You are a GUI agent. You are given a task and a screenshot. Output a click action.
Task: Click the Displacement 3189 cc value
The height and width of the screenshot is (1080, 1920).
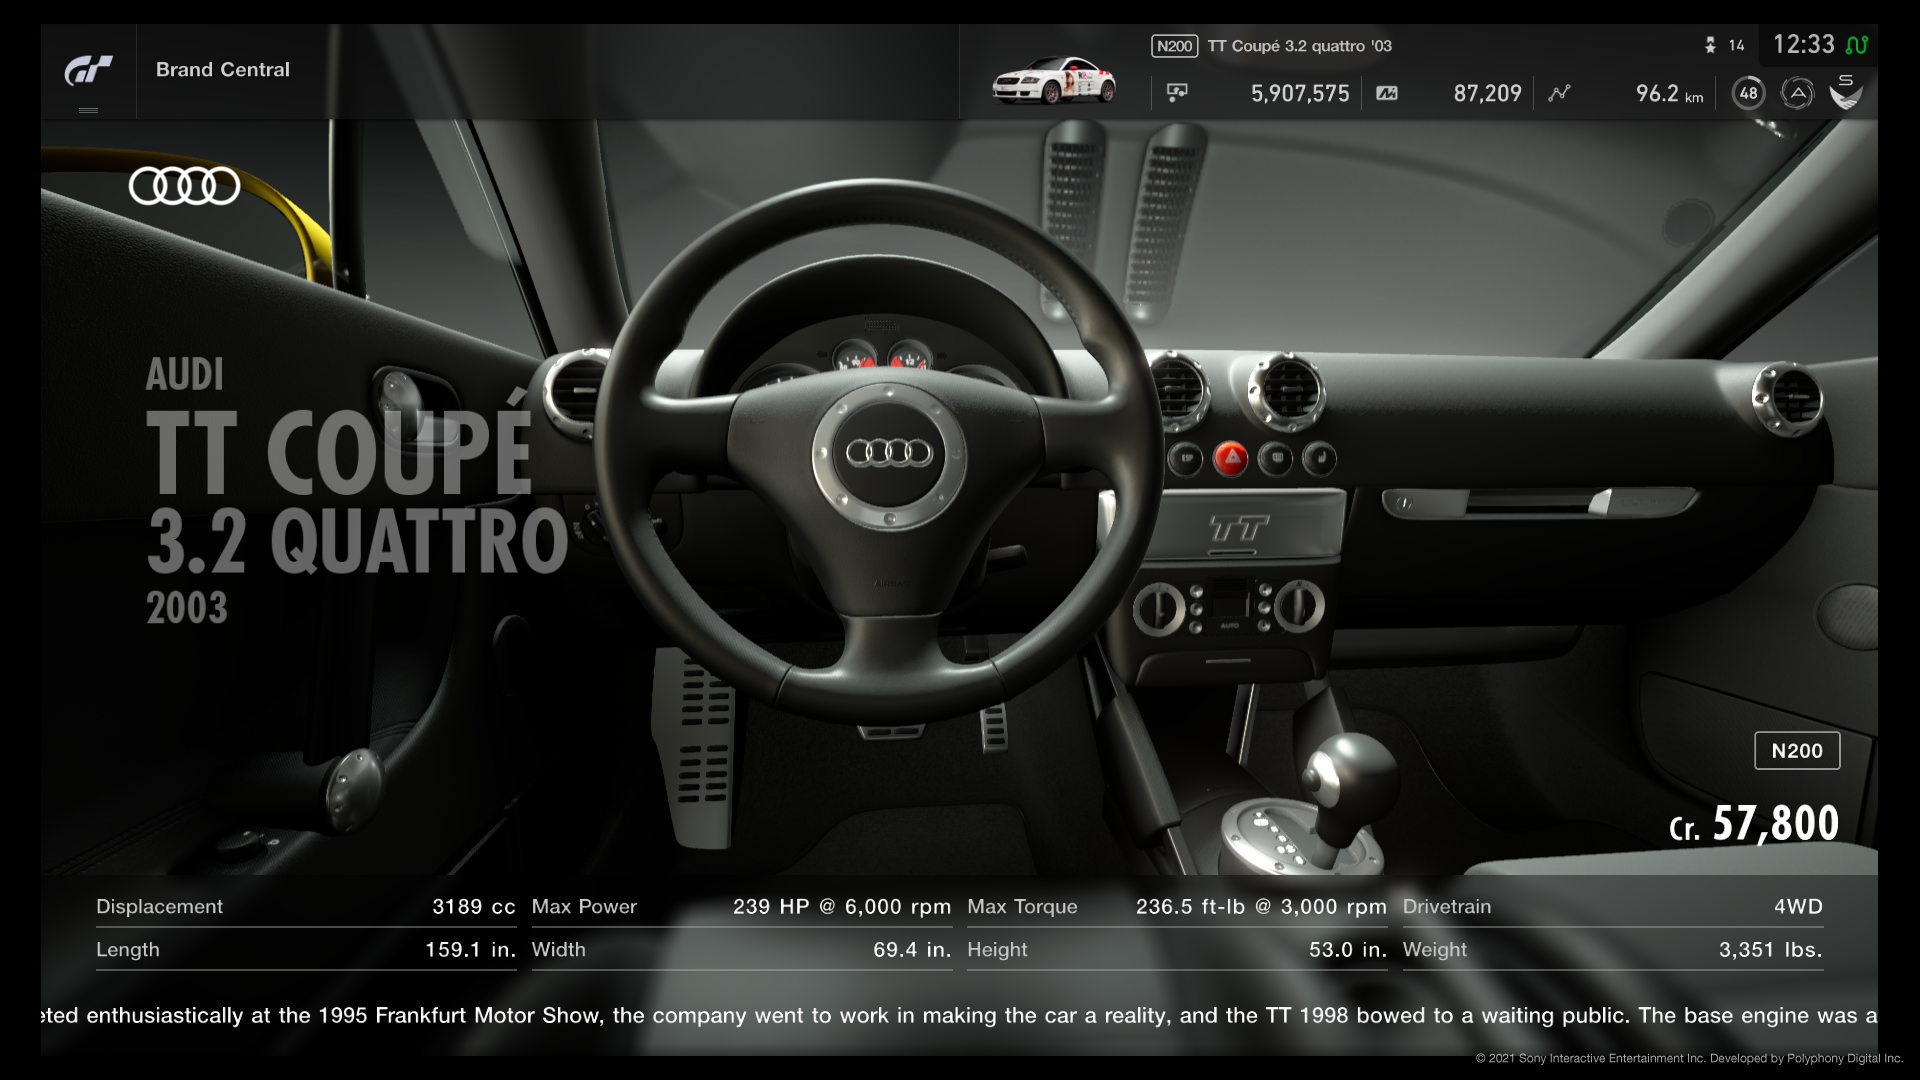(x=473, y=907)
